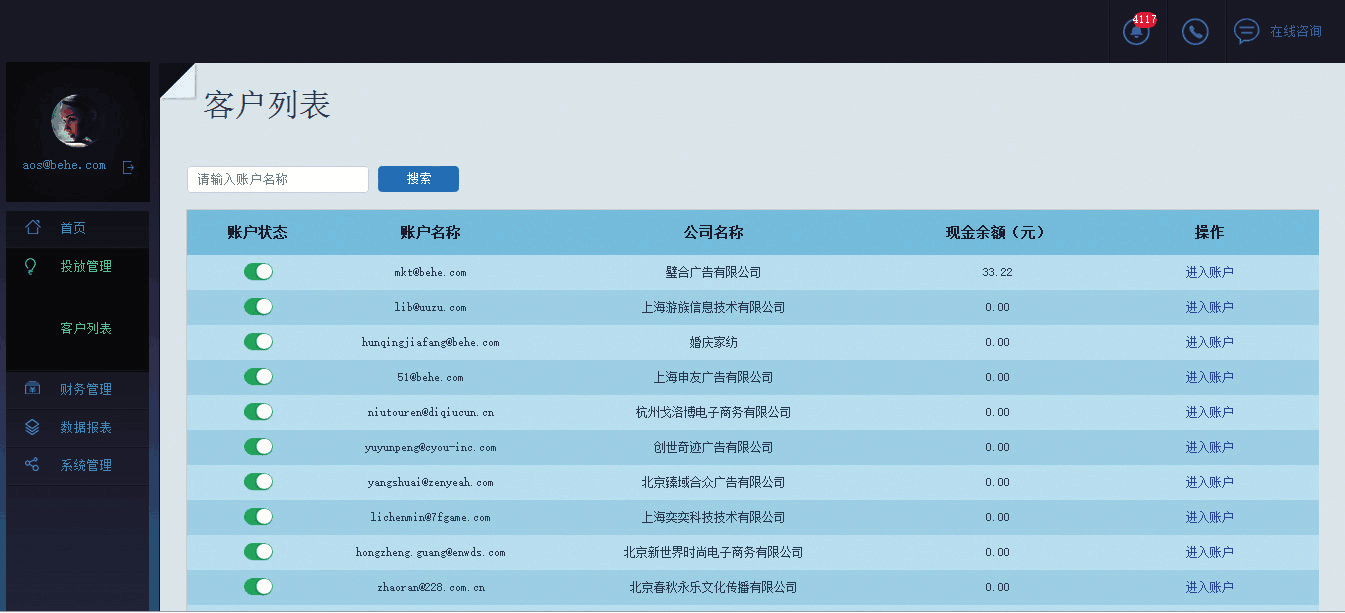Click the account name hunqingjiafang@behe.com

(430, 342)
